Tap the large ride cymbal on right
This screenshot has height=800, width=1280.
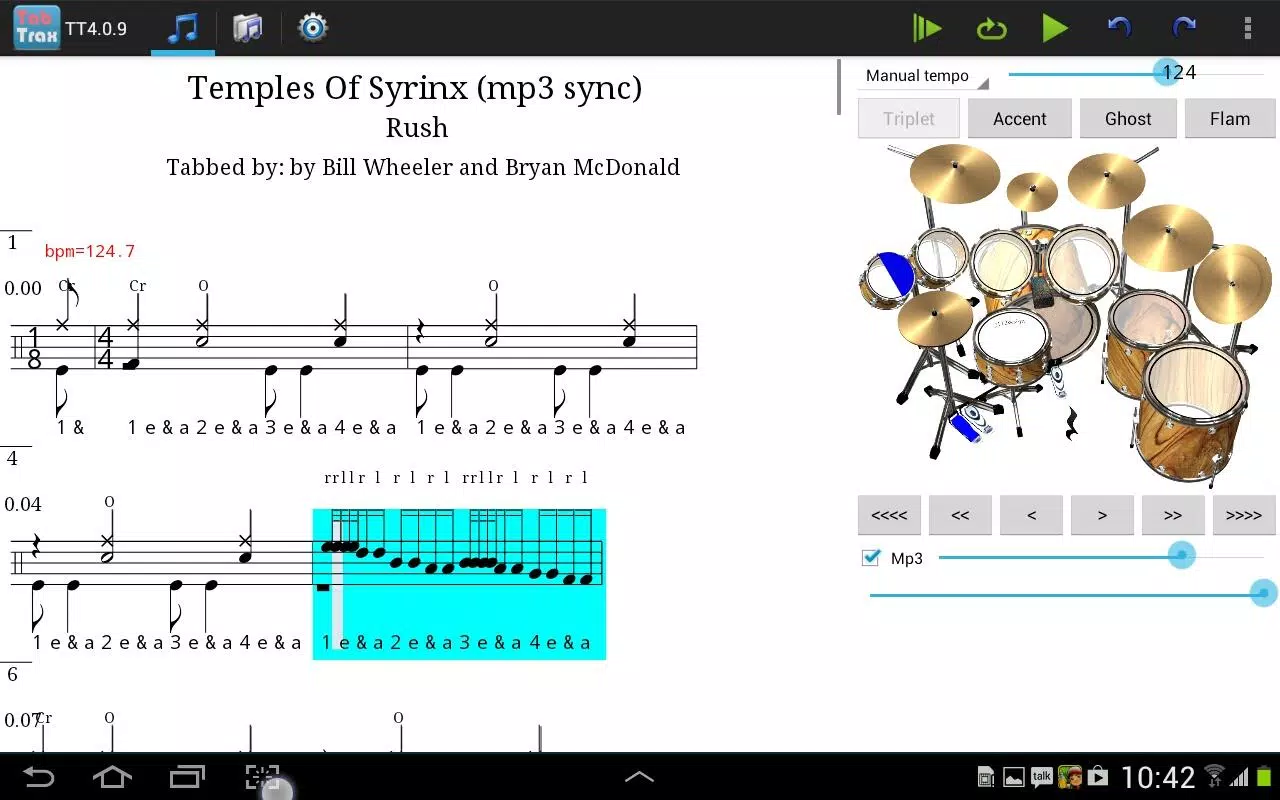coord(1167,238)
